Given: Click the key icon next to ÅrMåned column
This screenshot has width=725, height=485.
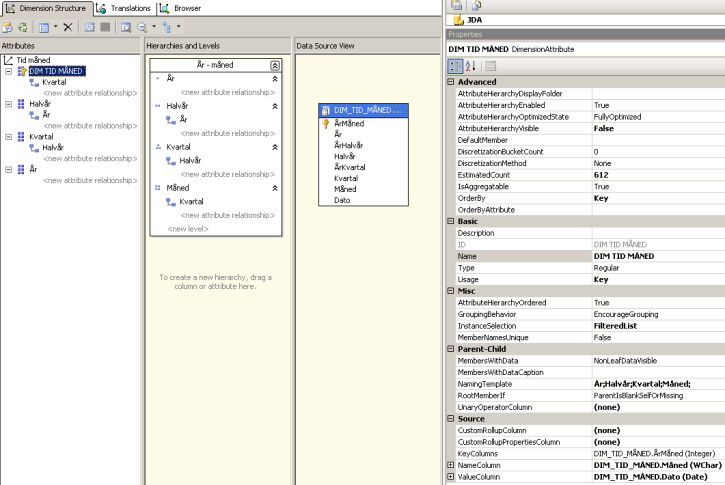Looking at the screenshot, I should coord(326,124).
